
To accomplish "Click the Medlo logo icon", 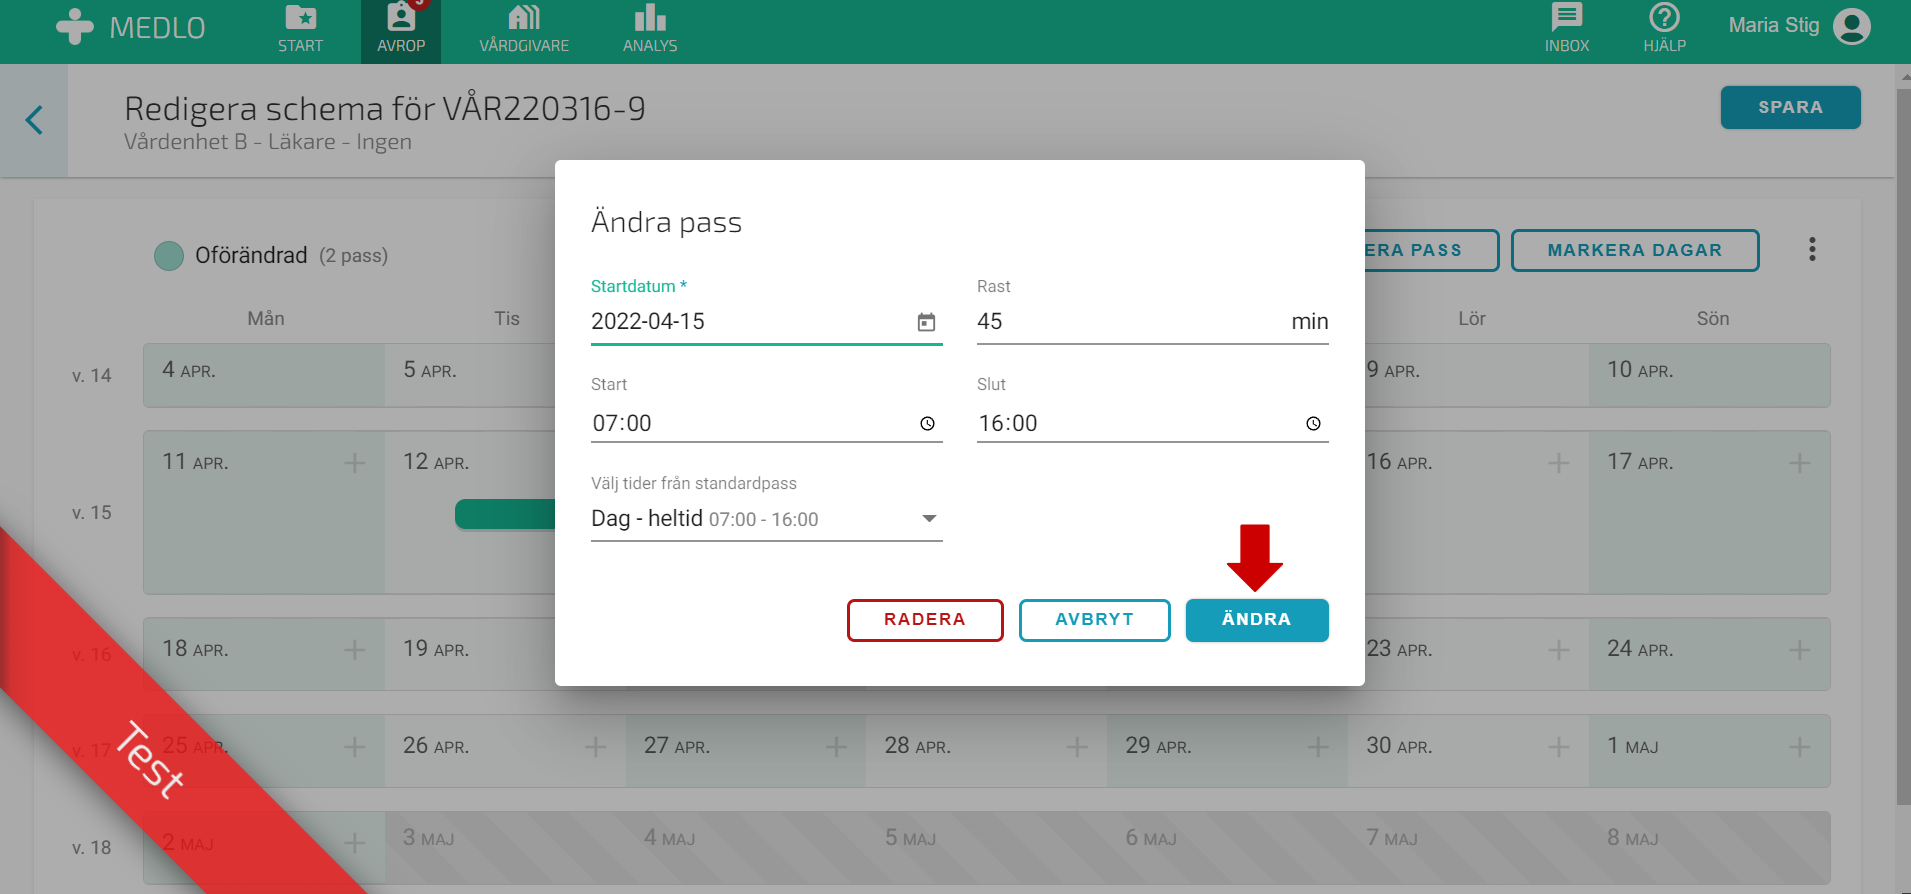I will [x=75, y=27].
